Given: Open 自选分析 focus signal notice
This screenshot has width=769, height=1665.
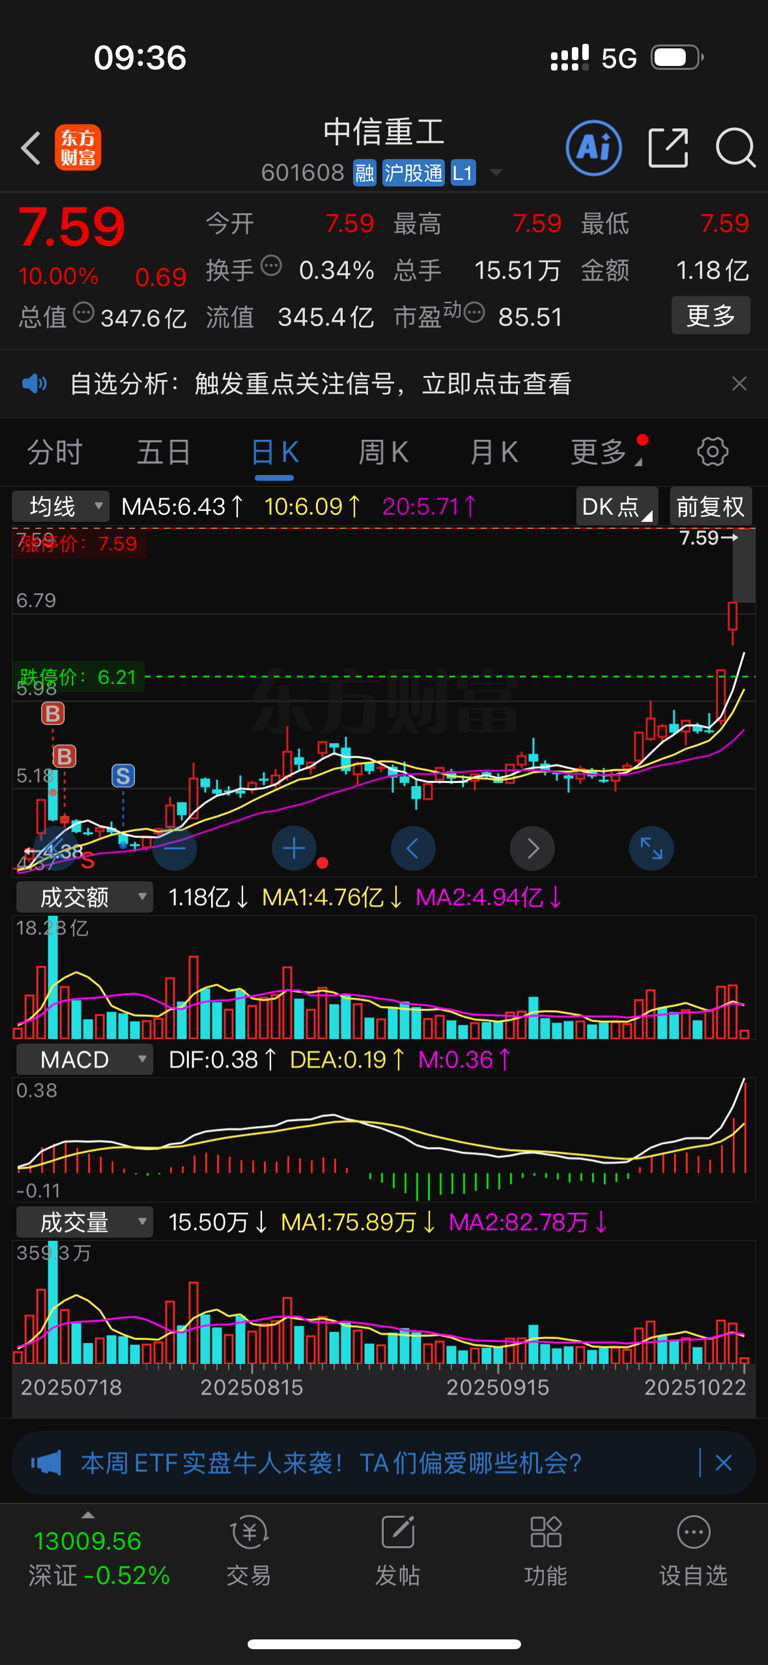Looking at the screenshot, I should click(320, 384).
